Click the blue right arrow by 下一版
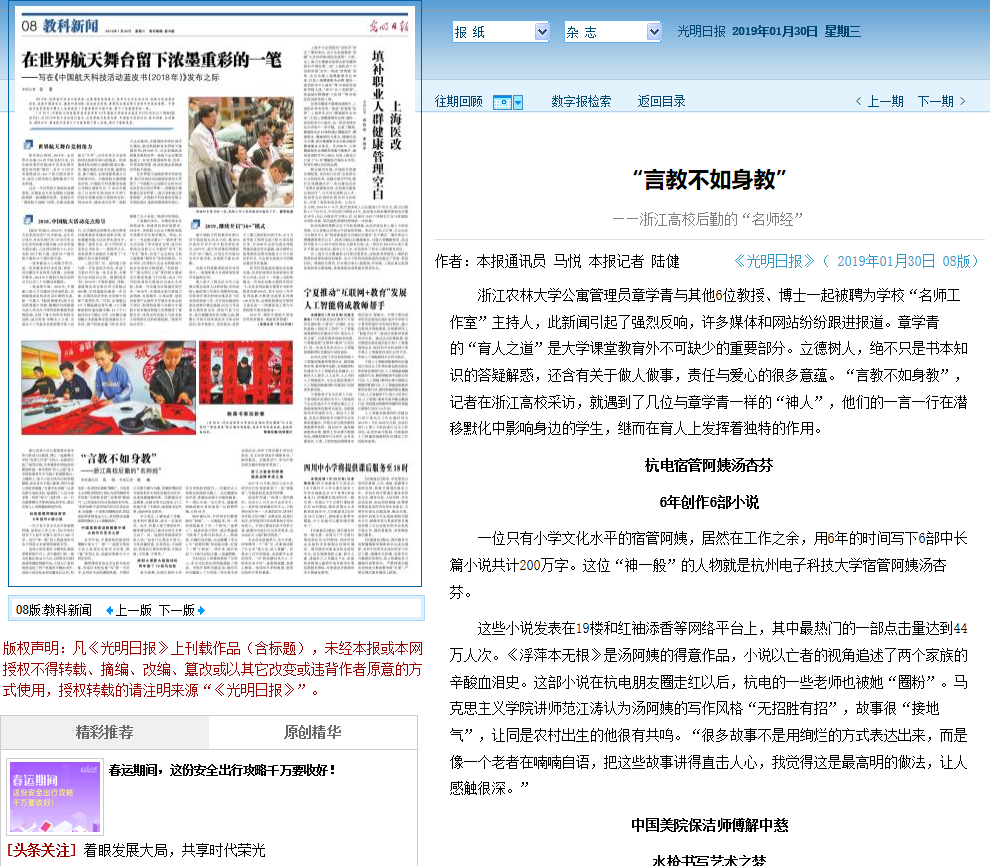 (201, 610)
